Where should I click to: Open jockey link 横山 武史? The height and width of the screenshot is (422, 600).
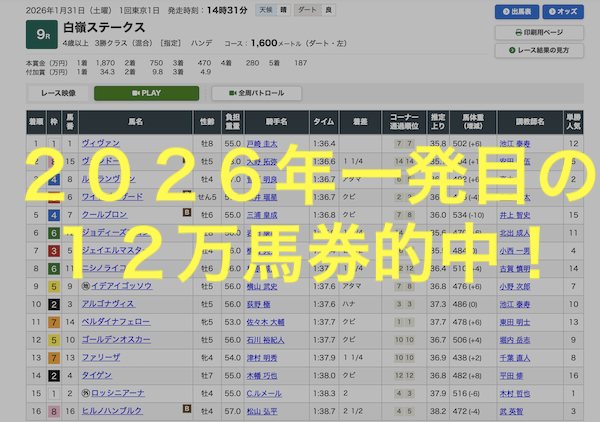click(262, 286)
